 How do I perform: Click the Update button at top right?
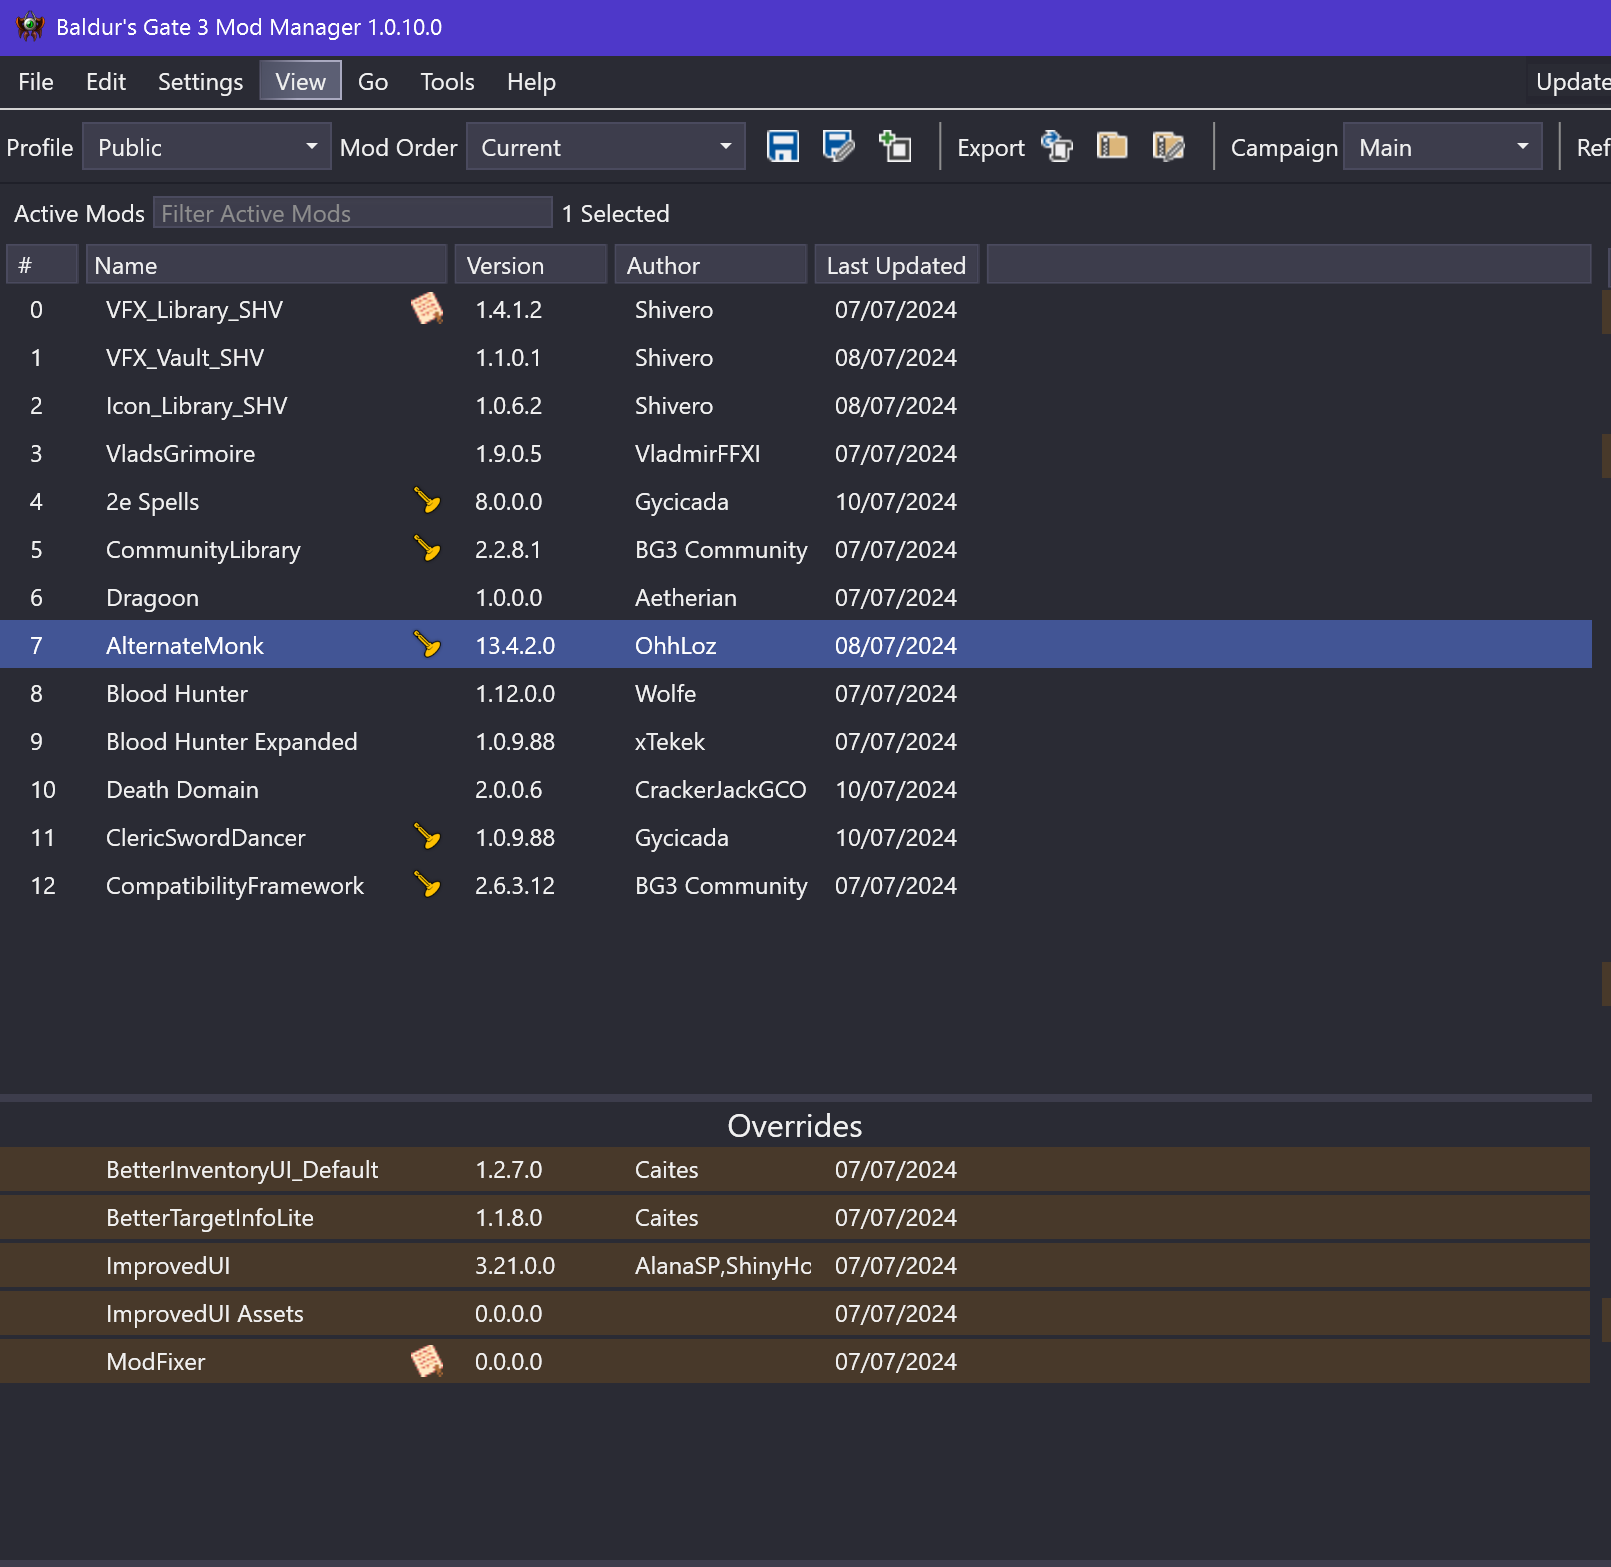1569,82
